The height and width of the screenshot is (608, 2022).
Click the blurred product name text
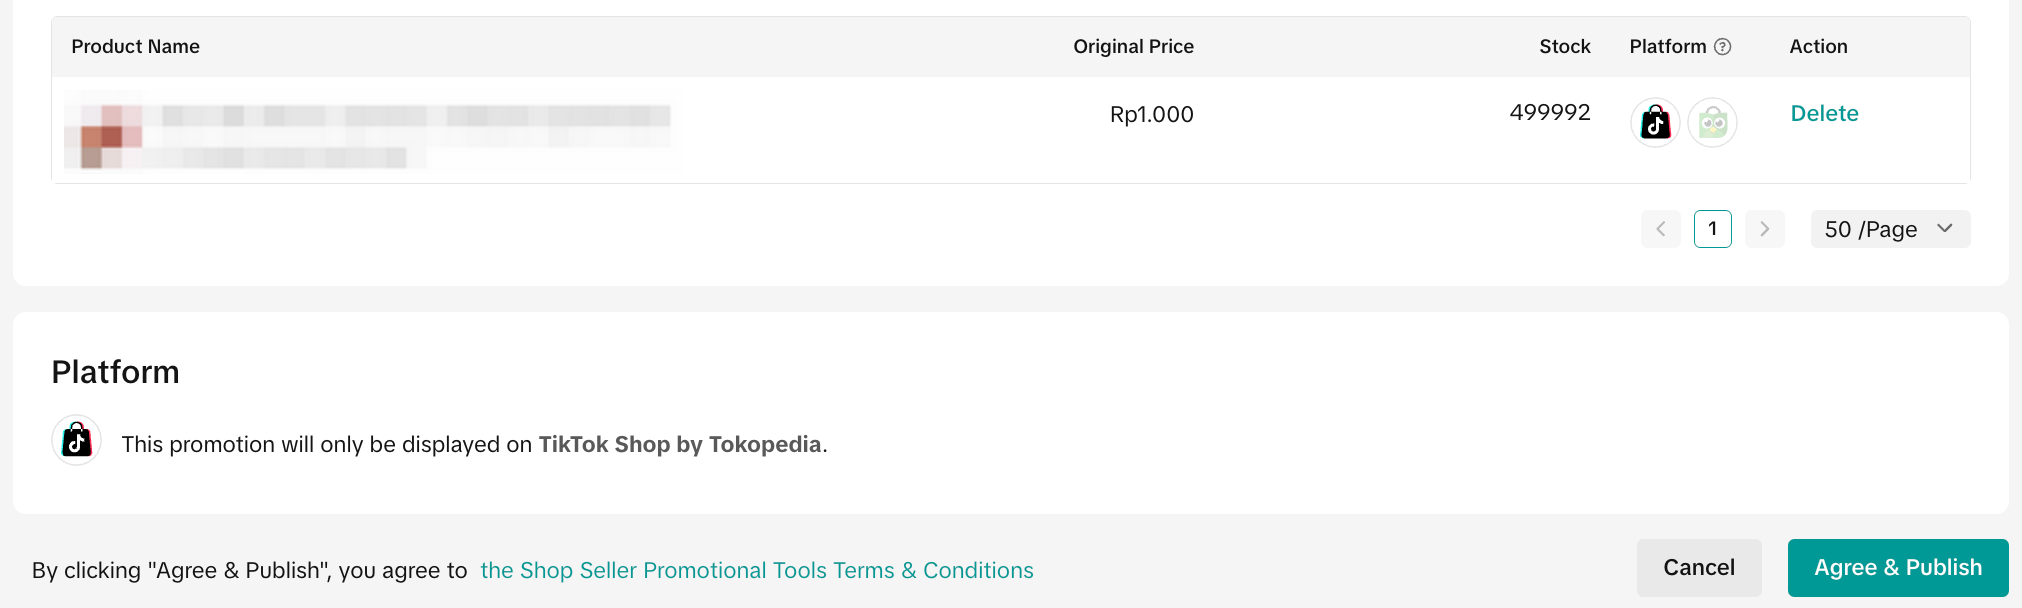415,117
